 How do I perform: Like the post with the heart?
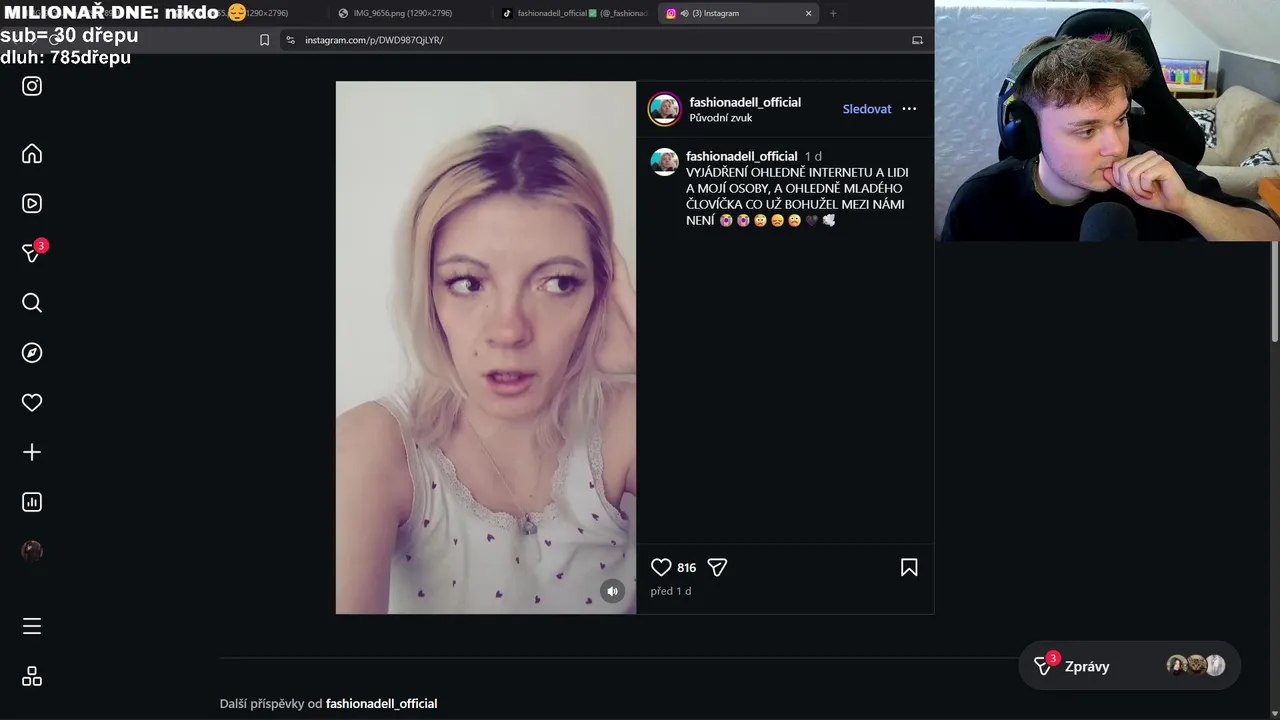tap(661, 567)
